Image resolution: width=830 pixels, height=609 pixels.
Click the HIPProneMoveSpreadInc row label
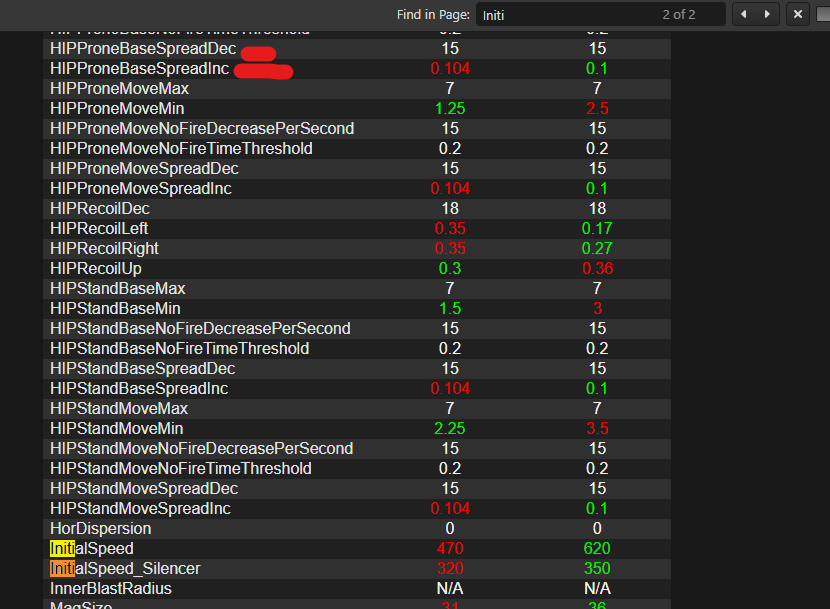[141, 189]
